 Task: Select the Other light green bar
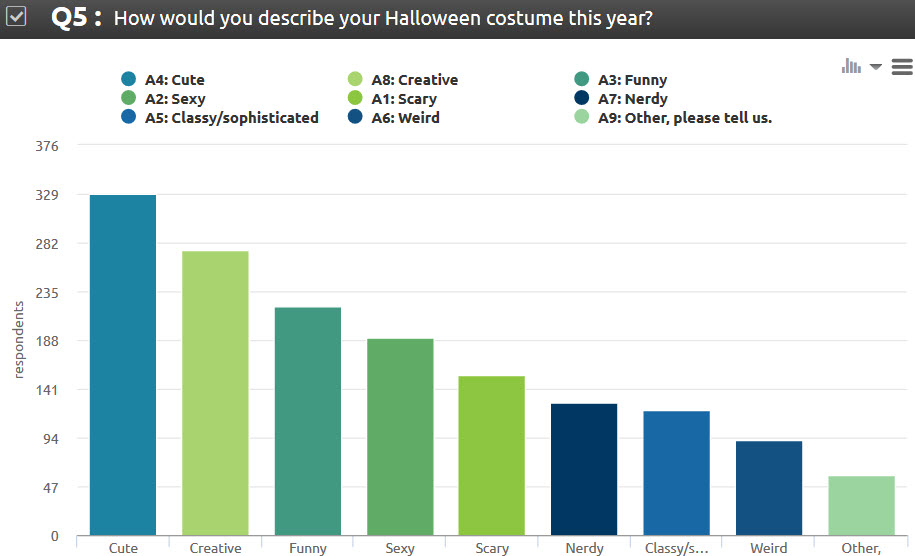861,505
